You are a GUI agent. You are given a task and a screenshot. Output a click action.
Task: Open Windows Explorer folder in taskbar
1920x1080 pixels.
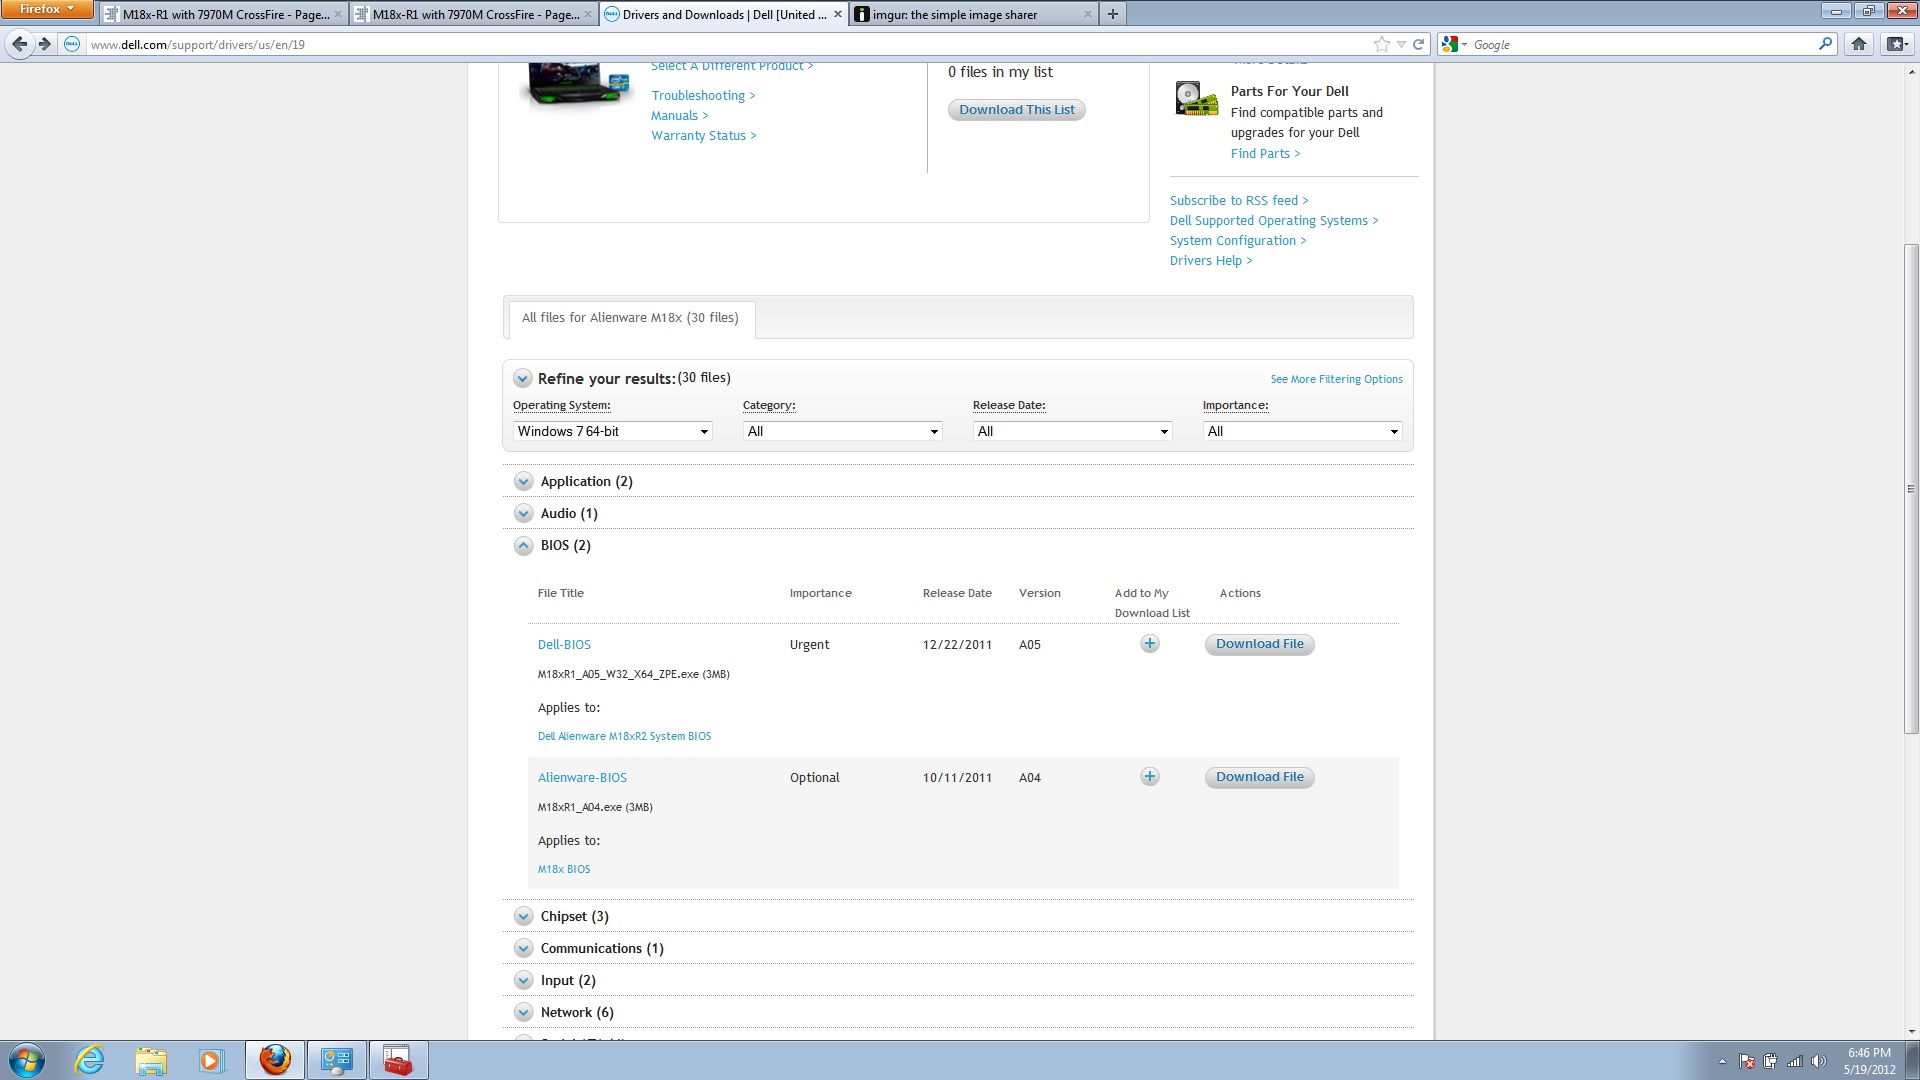(151, 1060)
